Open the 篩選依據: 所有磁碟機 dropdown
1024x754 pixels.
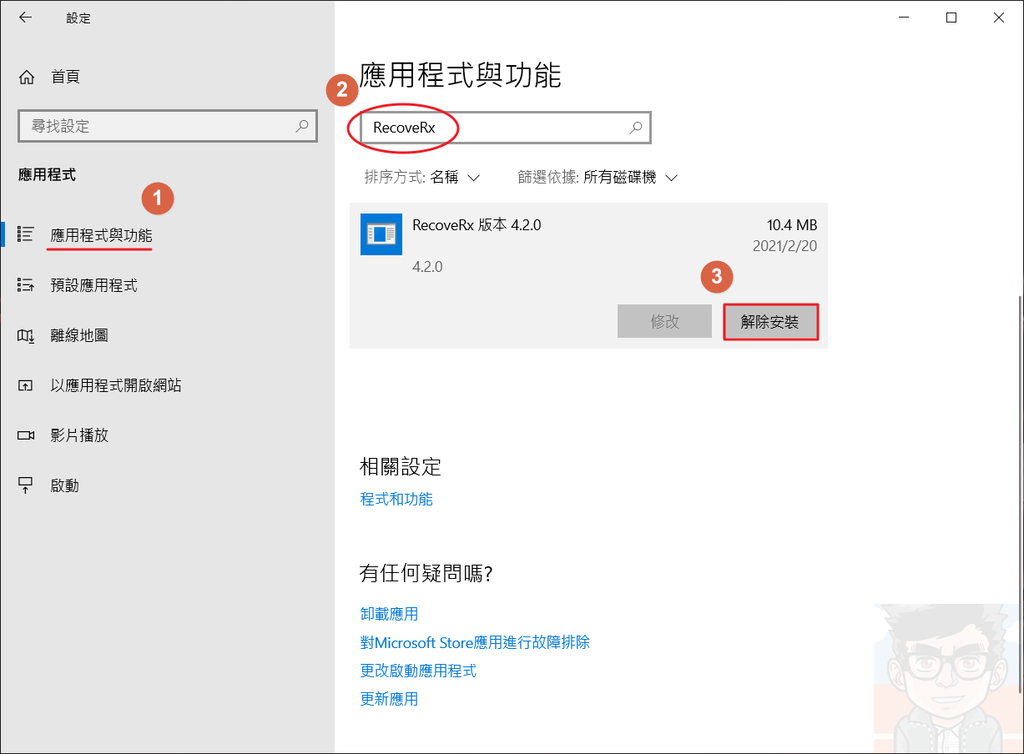point(598,177)
